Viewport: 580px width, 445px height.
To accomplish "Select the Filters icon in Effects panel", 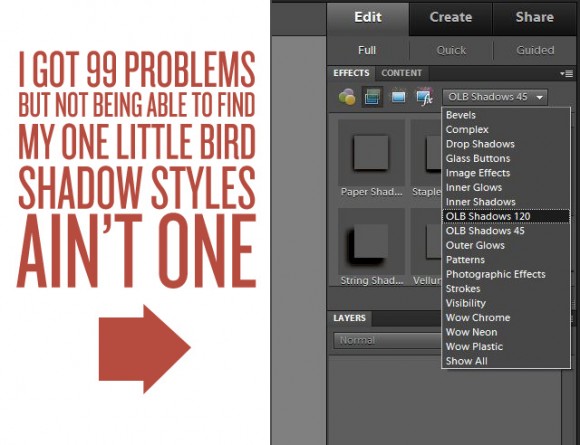I will 347,97.
